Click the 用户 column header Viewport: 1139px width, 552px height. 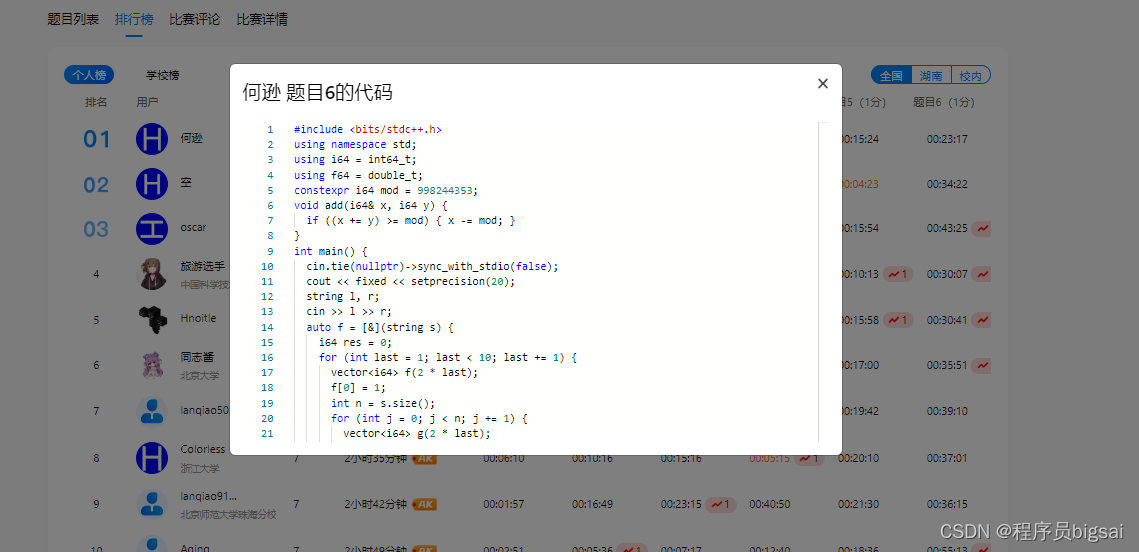[x=147, y=102]
